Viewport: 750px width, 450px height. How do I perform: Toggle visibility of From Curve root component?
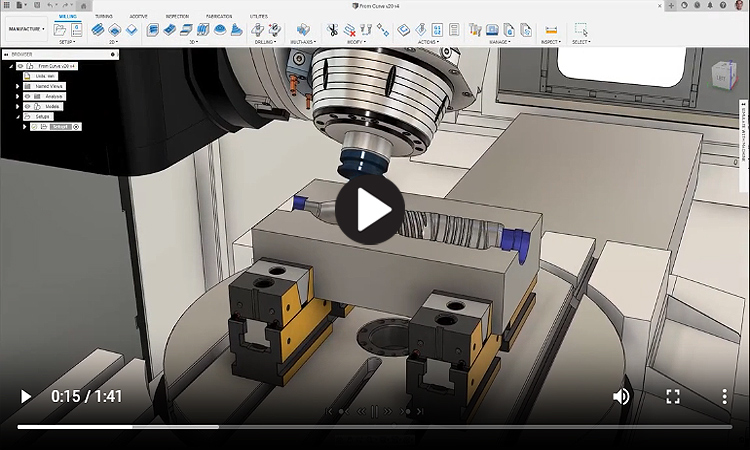pos(21,66)
